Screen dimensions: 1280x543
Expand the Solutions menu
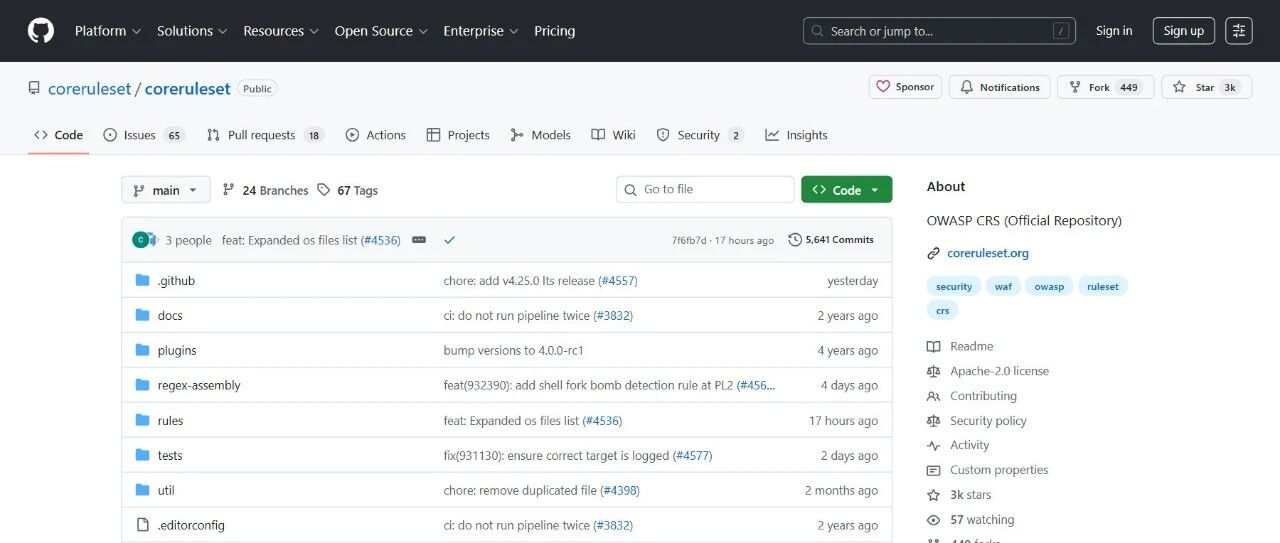(192, 31)
